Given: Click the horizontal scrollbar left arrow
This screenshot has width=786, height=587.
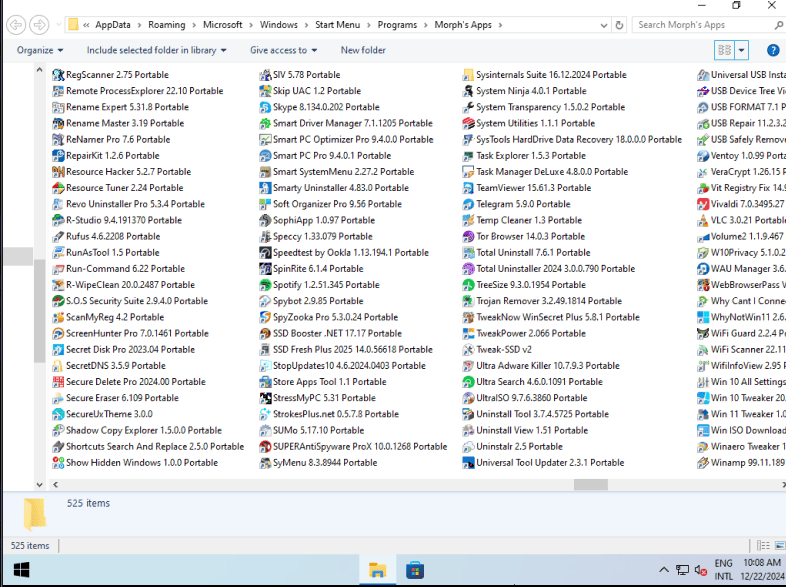Looking at the screenshot, I should [56, 485].
